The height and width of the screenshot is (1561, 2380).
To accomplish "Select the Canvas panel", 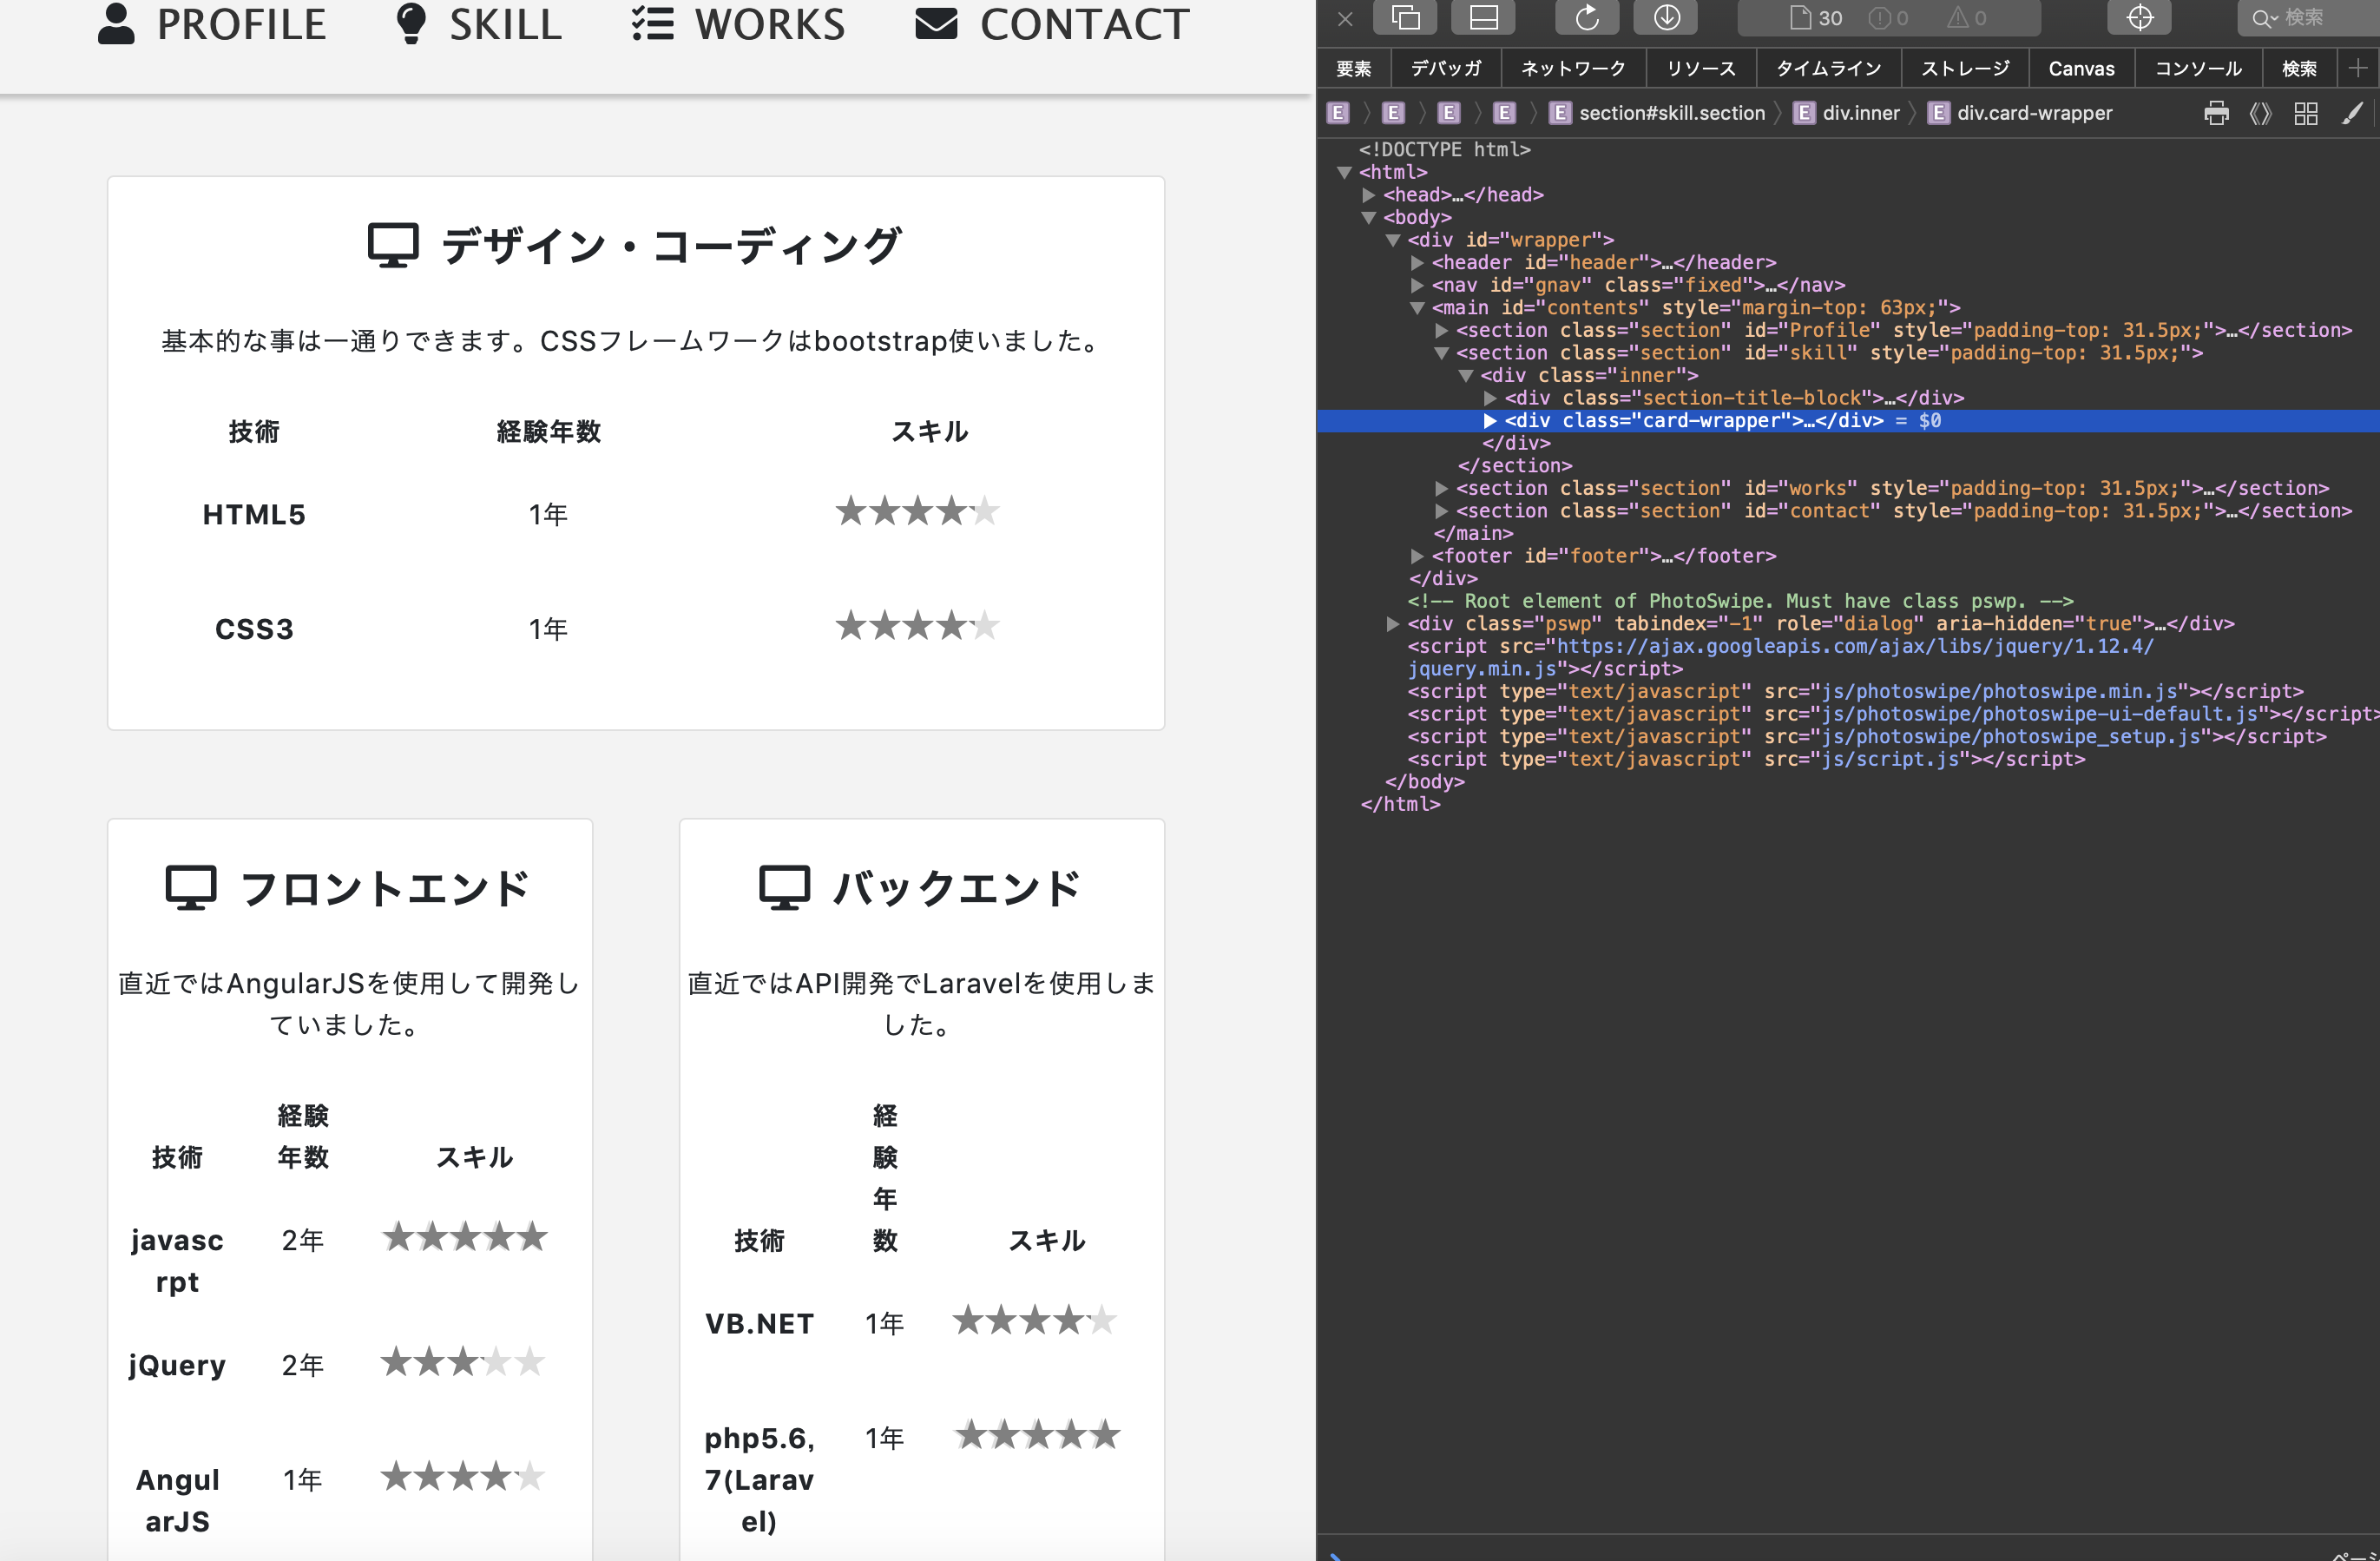I will tap(2084, 69).
